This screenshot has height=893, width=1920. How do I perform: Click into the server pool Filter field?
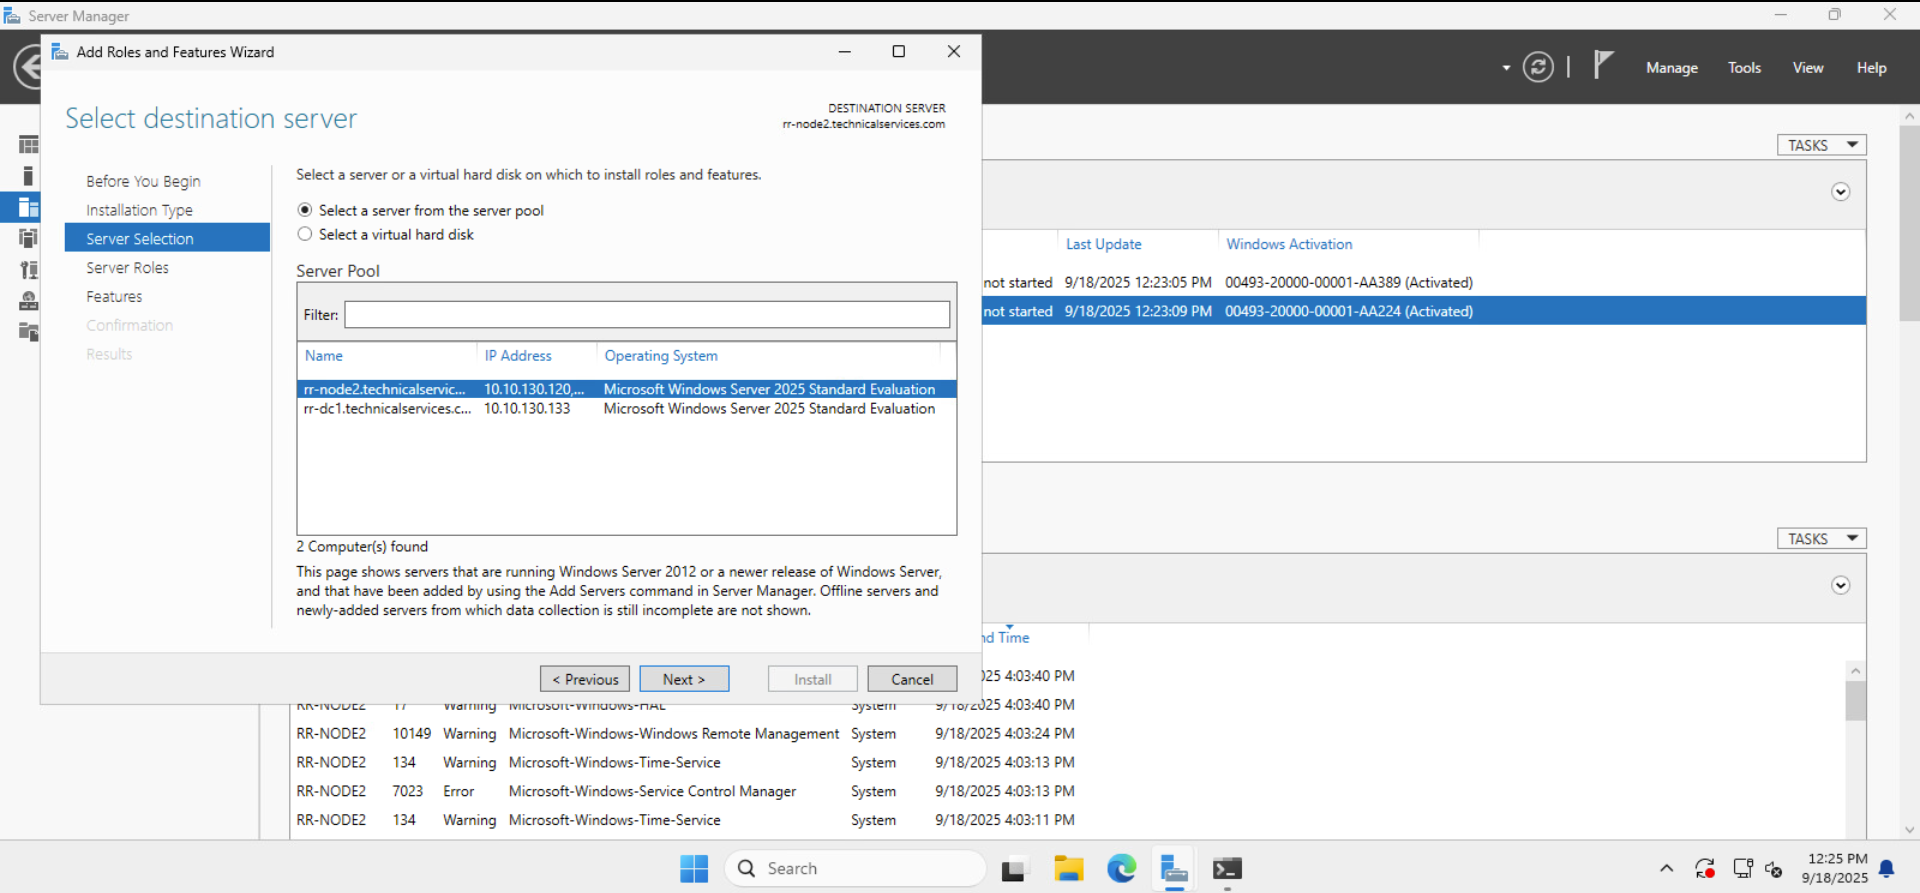tap(647, 315)
